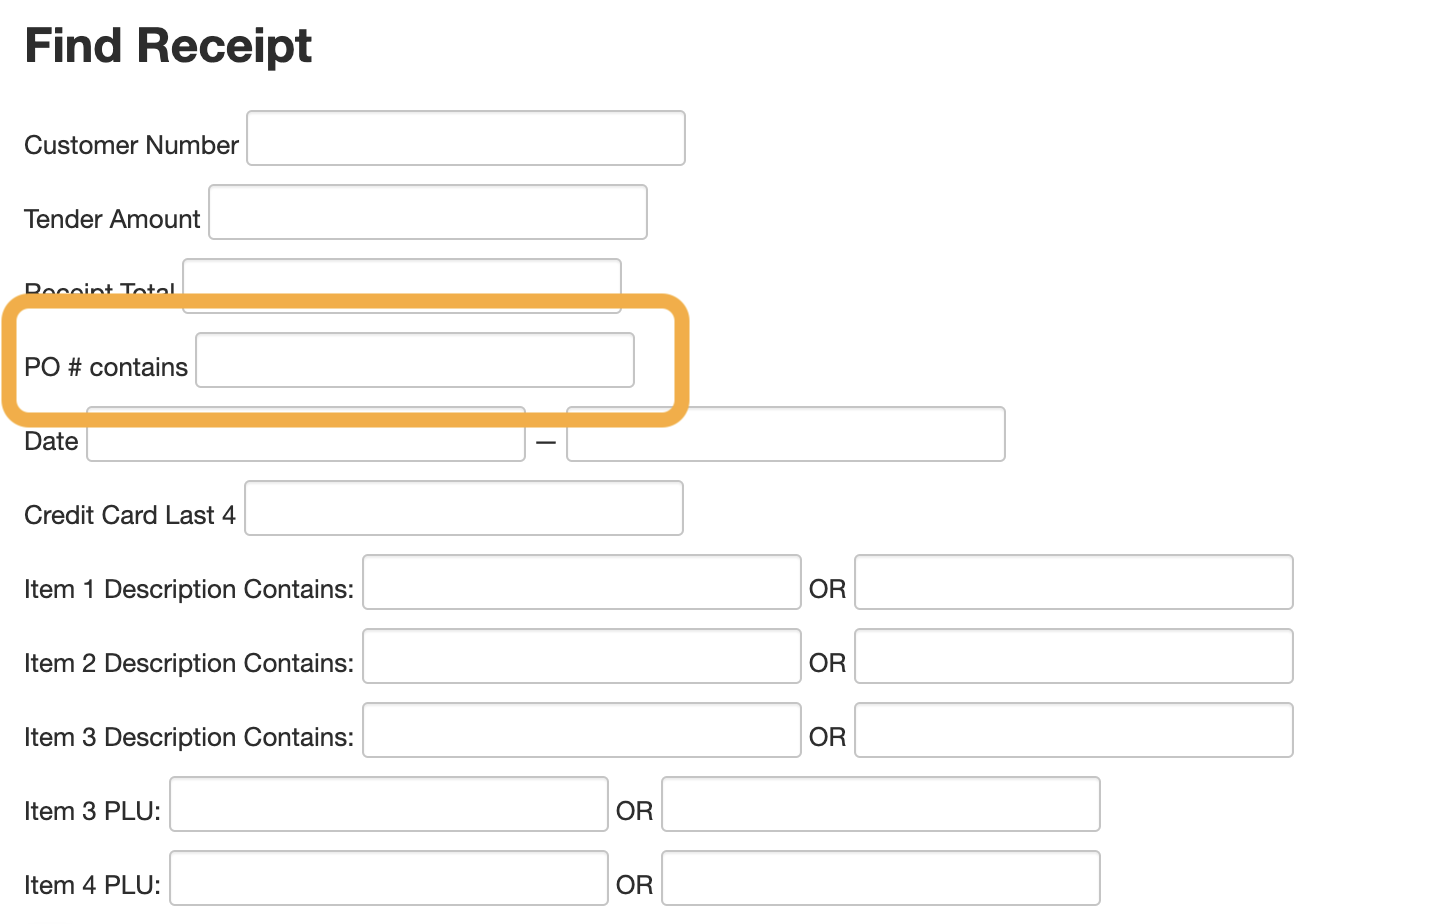Select Item 2 Description alternate OR field
This screenshot has width=1434, height=924.
pyautogui.click(x=1074, y=656)
